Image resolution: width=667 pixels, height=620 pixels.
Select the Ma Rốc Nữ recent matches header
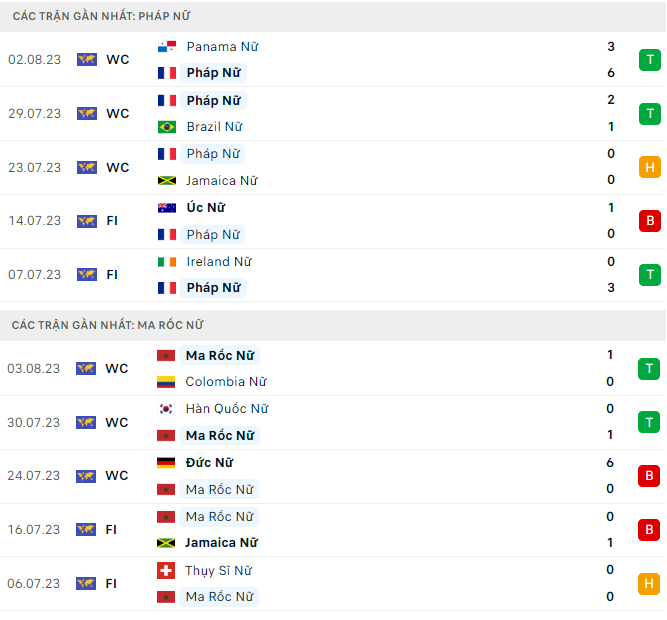pyautogui.click(x=108, y=325)
